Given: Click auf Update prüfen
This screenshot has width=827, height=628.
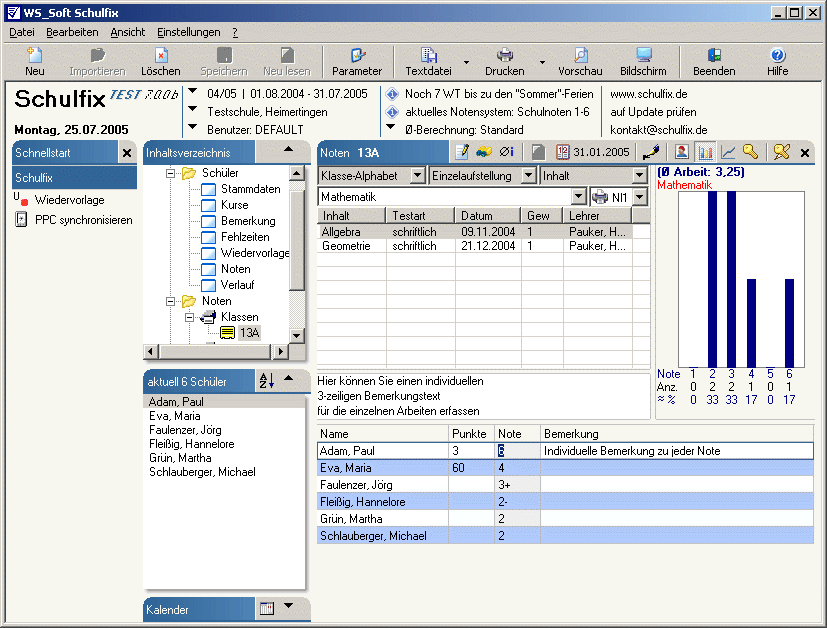Looking at the screenshot, I should coord(653,112).
